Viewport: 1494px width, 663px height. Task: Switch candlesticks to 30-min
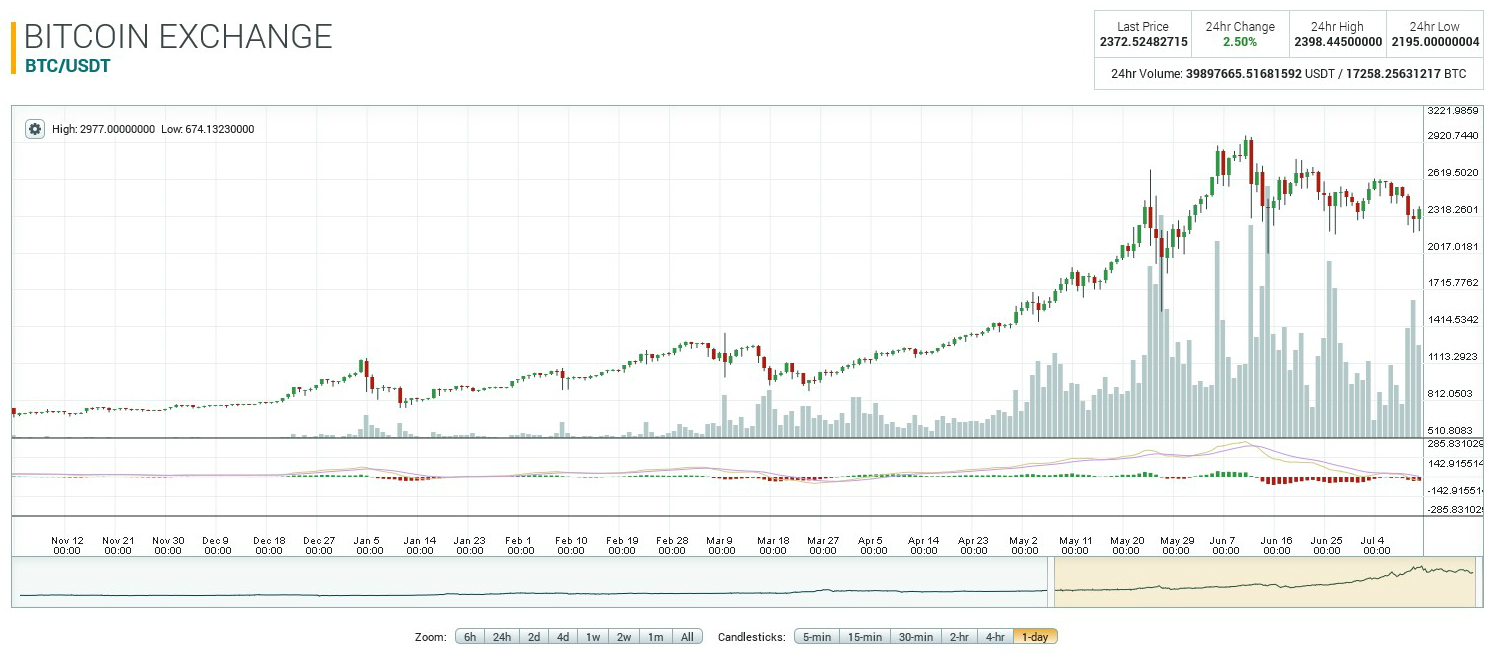pos(916,637)
